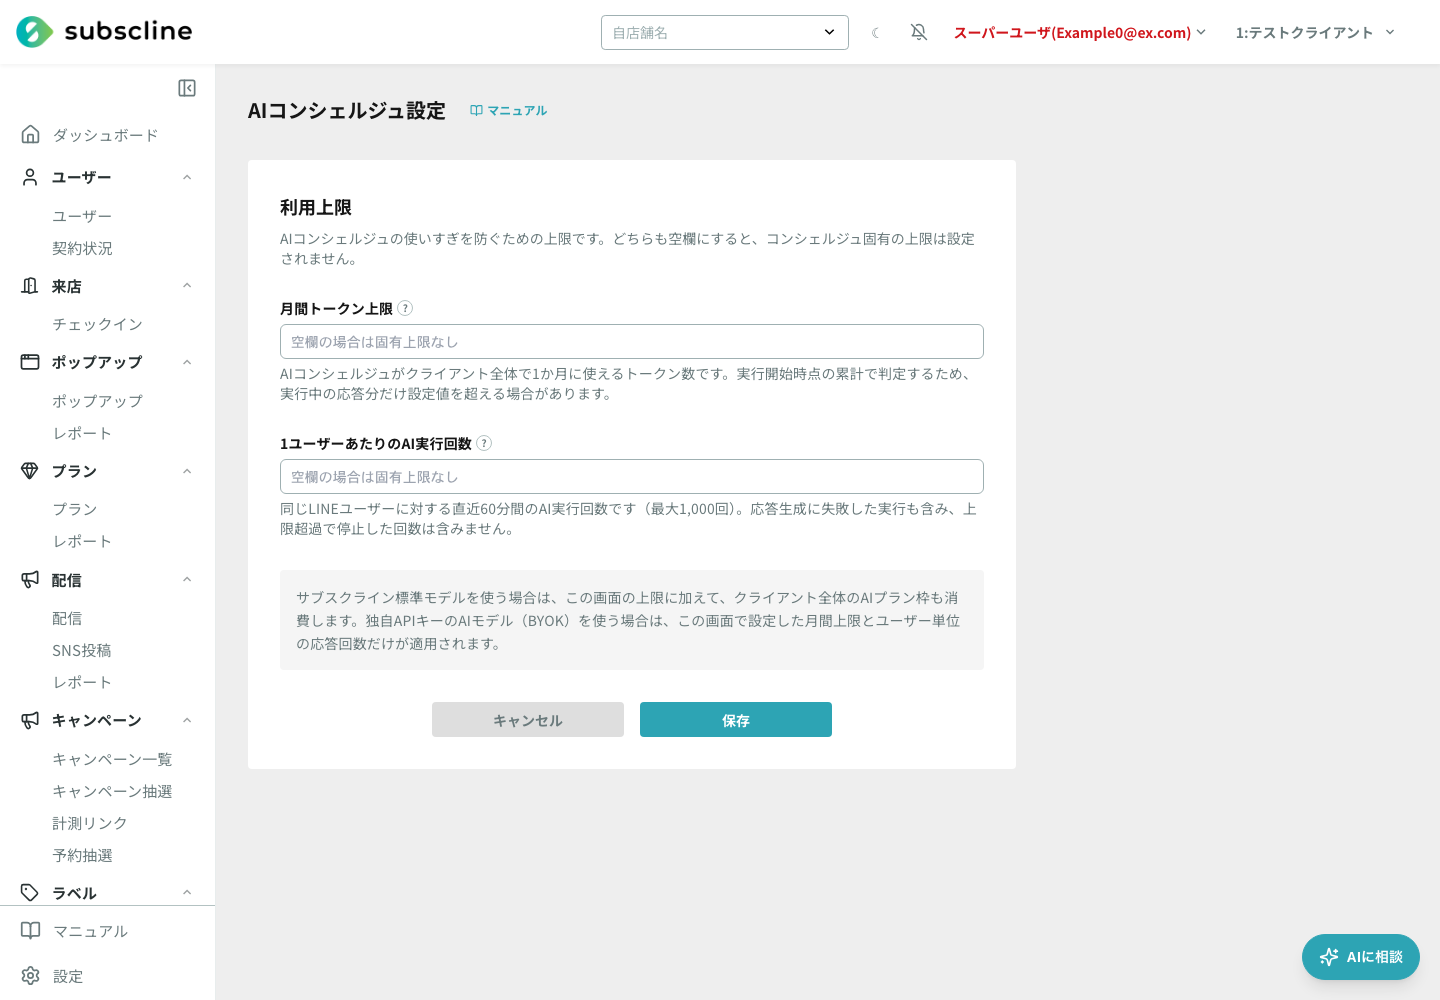Click the subscline logo

tap(104, 32)
